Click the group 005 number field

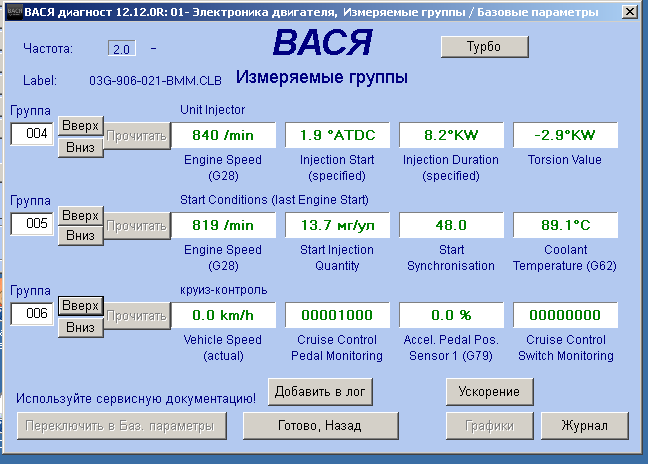click(32, 224)
